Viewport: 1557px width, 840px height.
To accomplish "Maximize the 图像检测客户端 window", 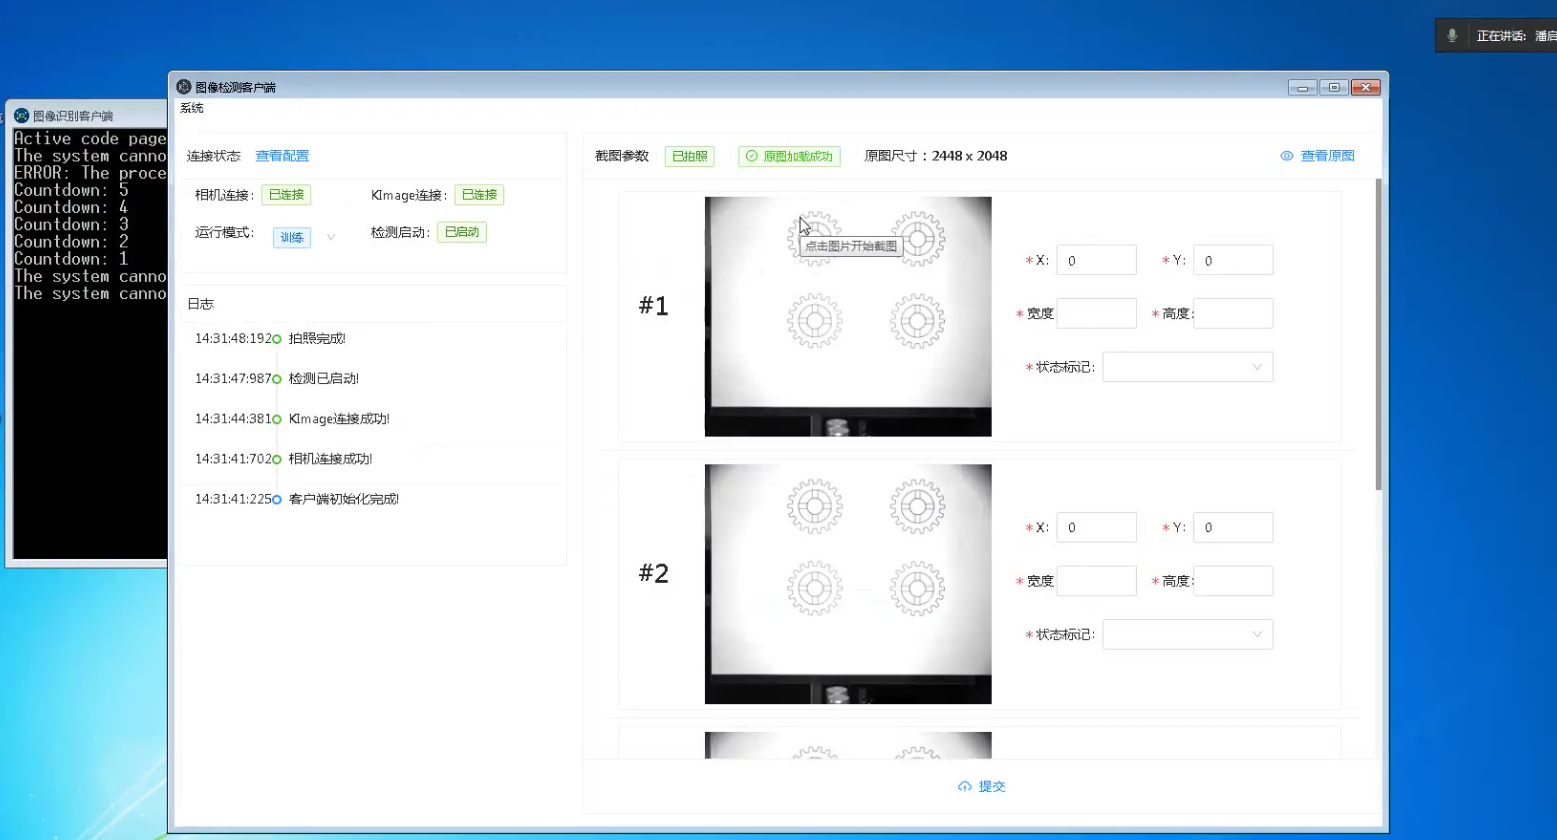I will coord(1334,87).
